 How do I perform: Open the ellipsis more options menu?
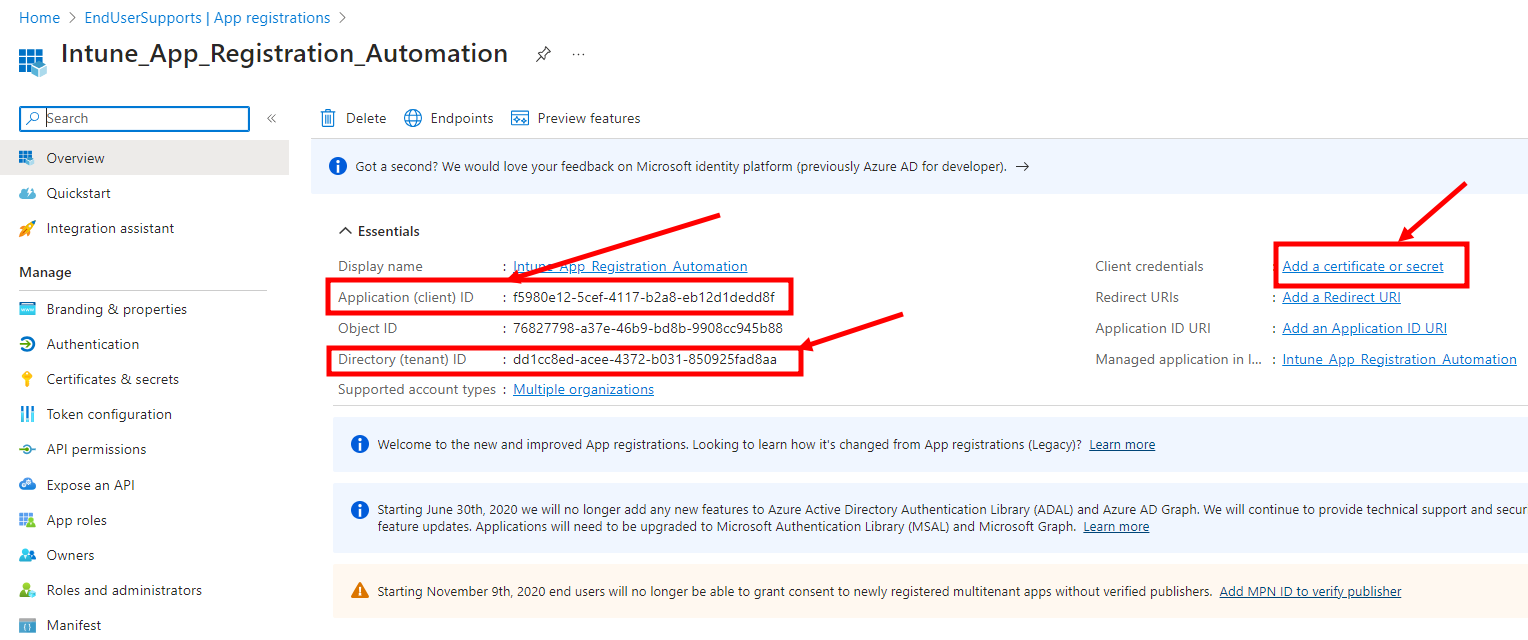[578, 54]
